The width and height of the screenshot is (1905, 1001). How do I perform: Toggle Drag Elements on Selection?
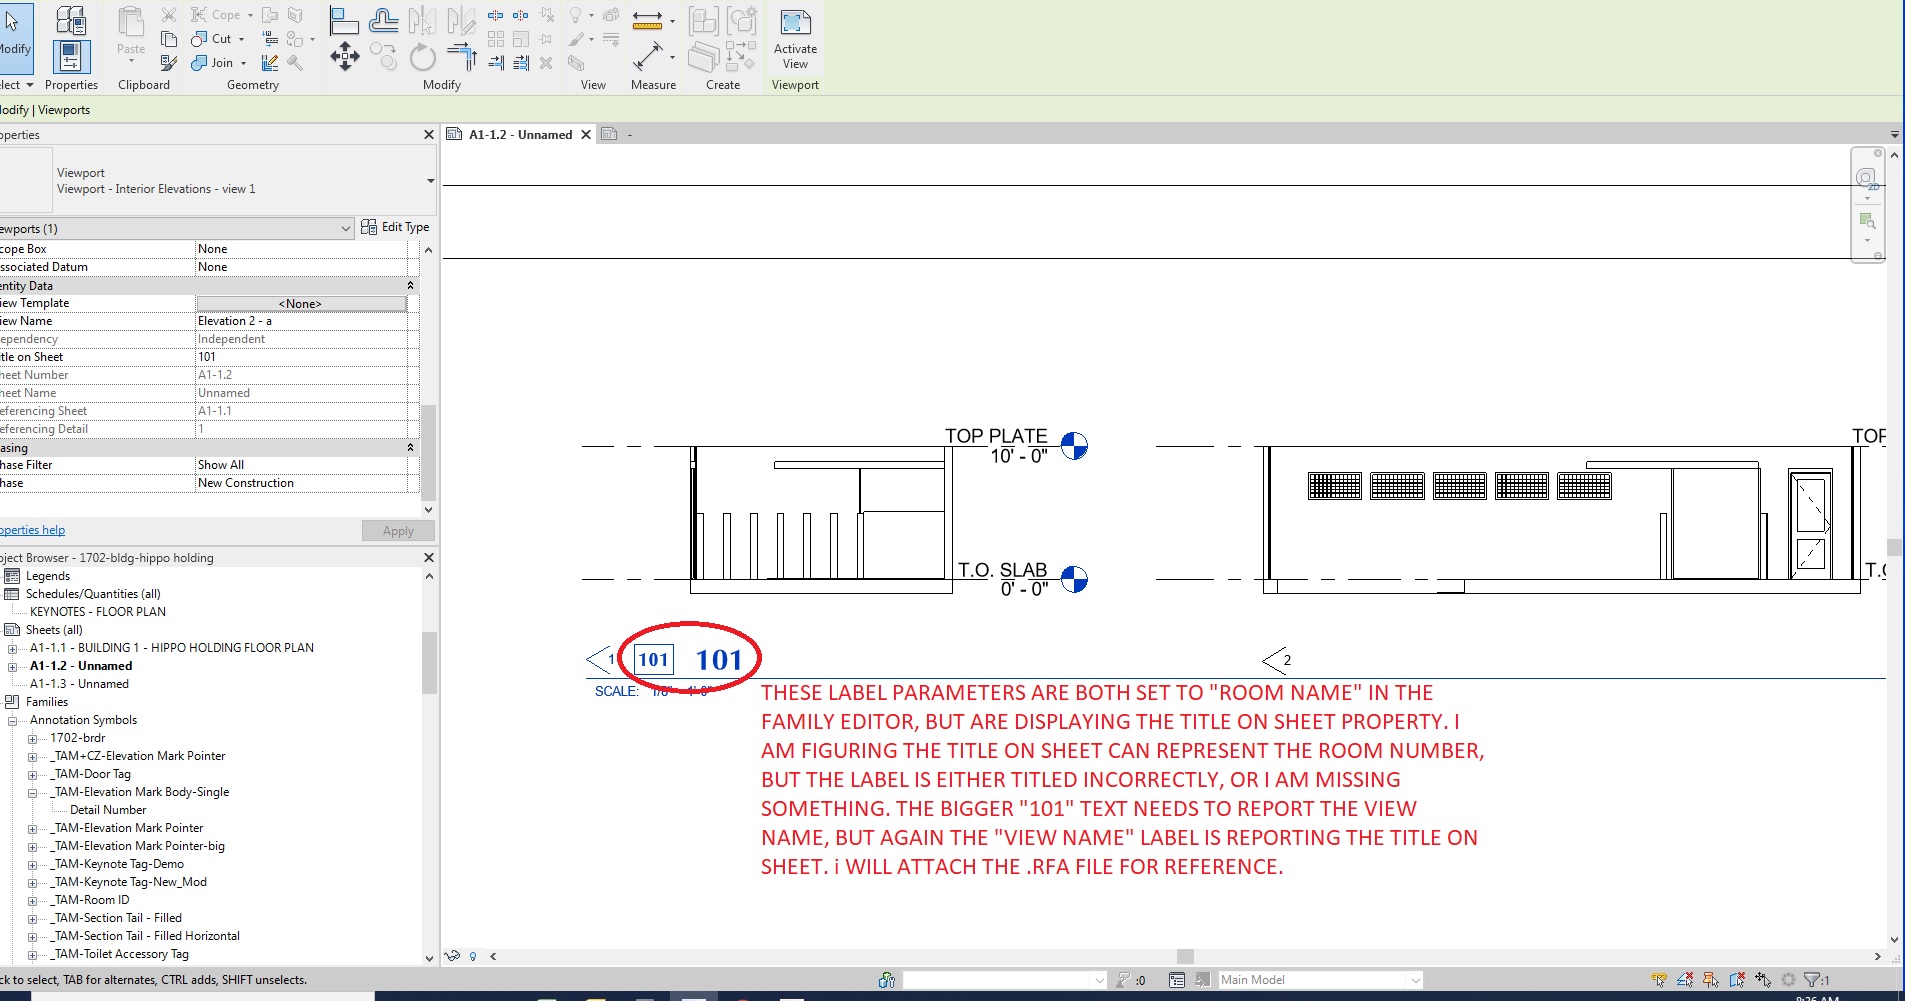click(1764, 980)
